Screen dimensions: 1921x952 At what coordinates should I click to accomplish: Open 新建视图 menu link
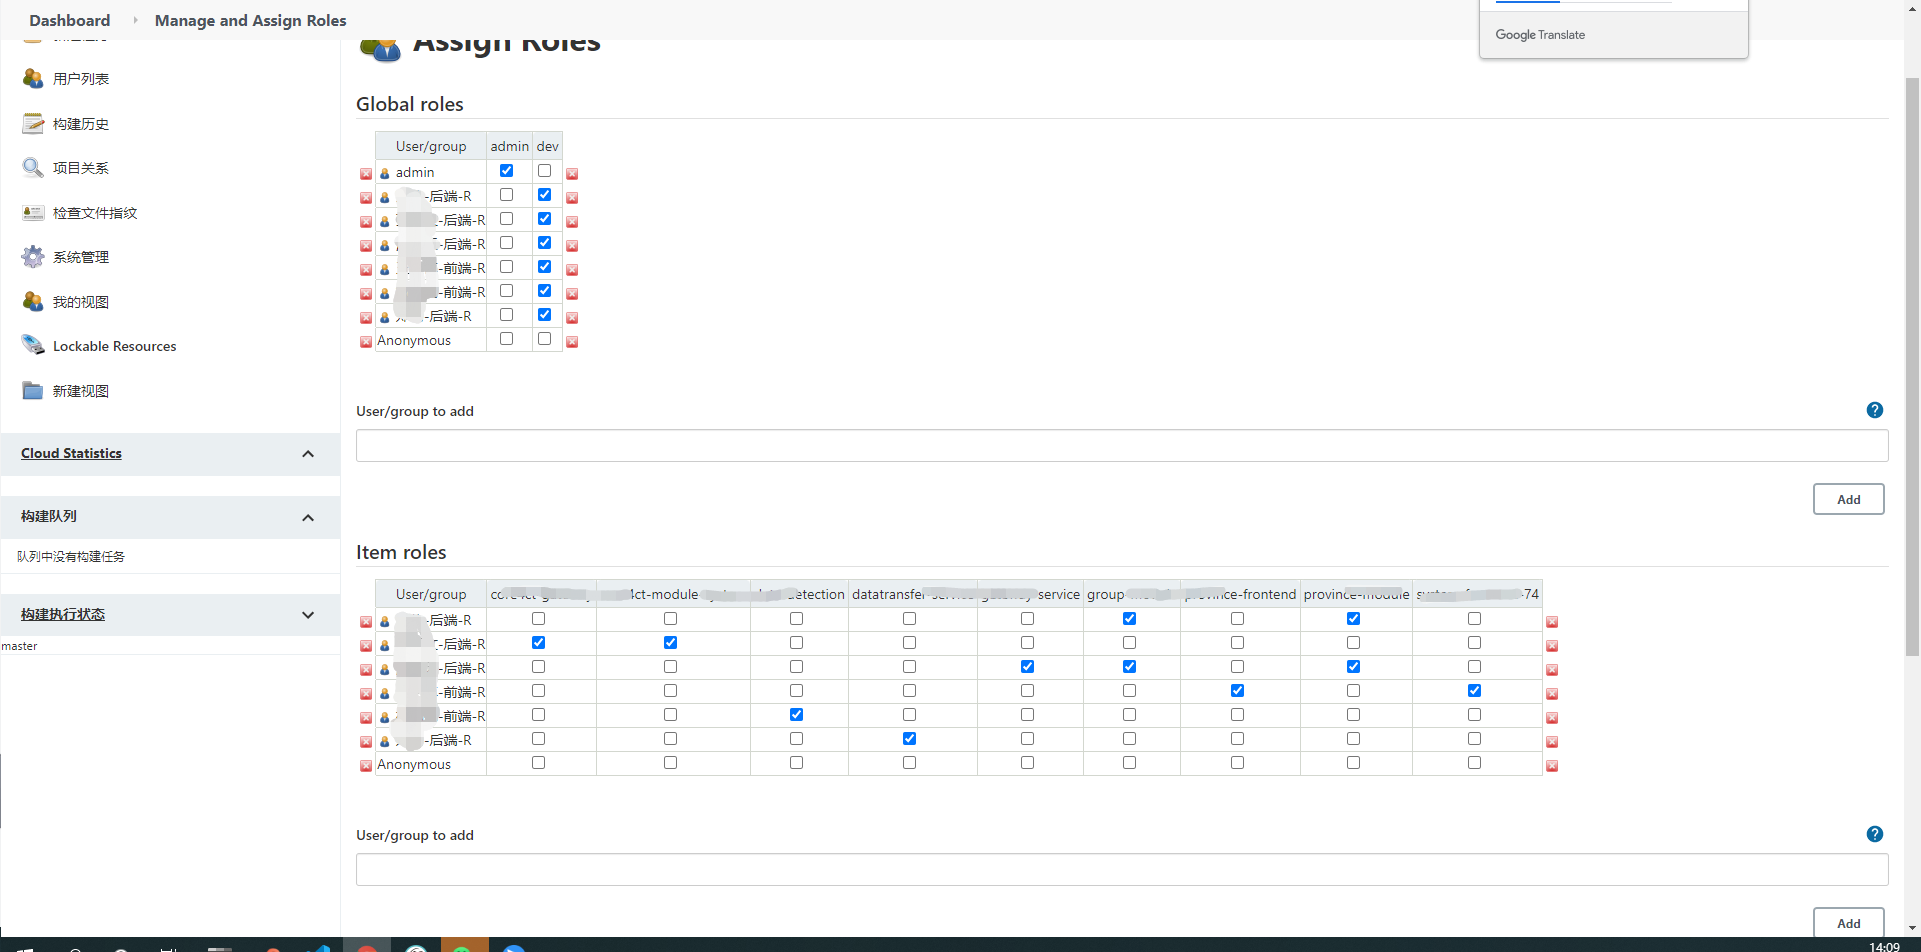(x=81, y=391)
